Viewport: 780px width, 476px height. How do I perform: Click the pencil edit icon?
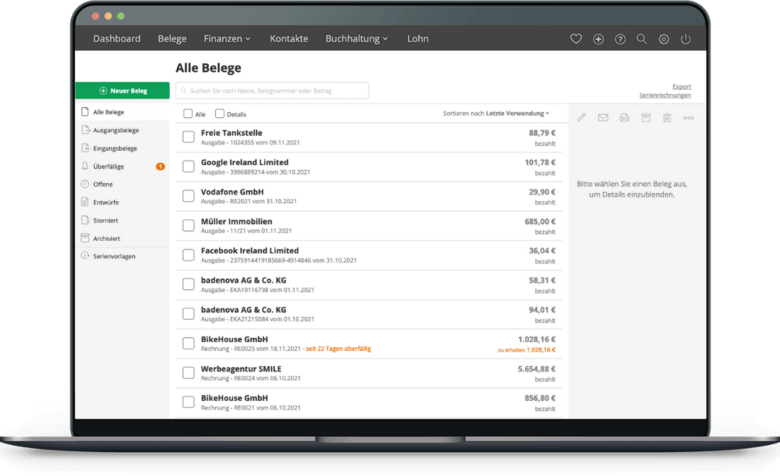(582, 118)
